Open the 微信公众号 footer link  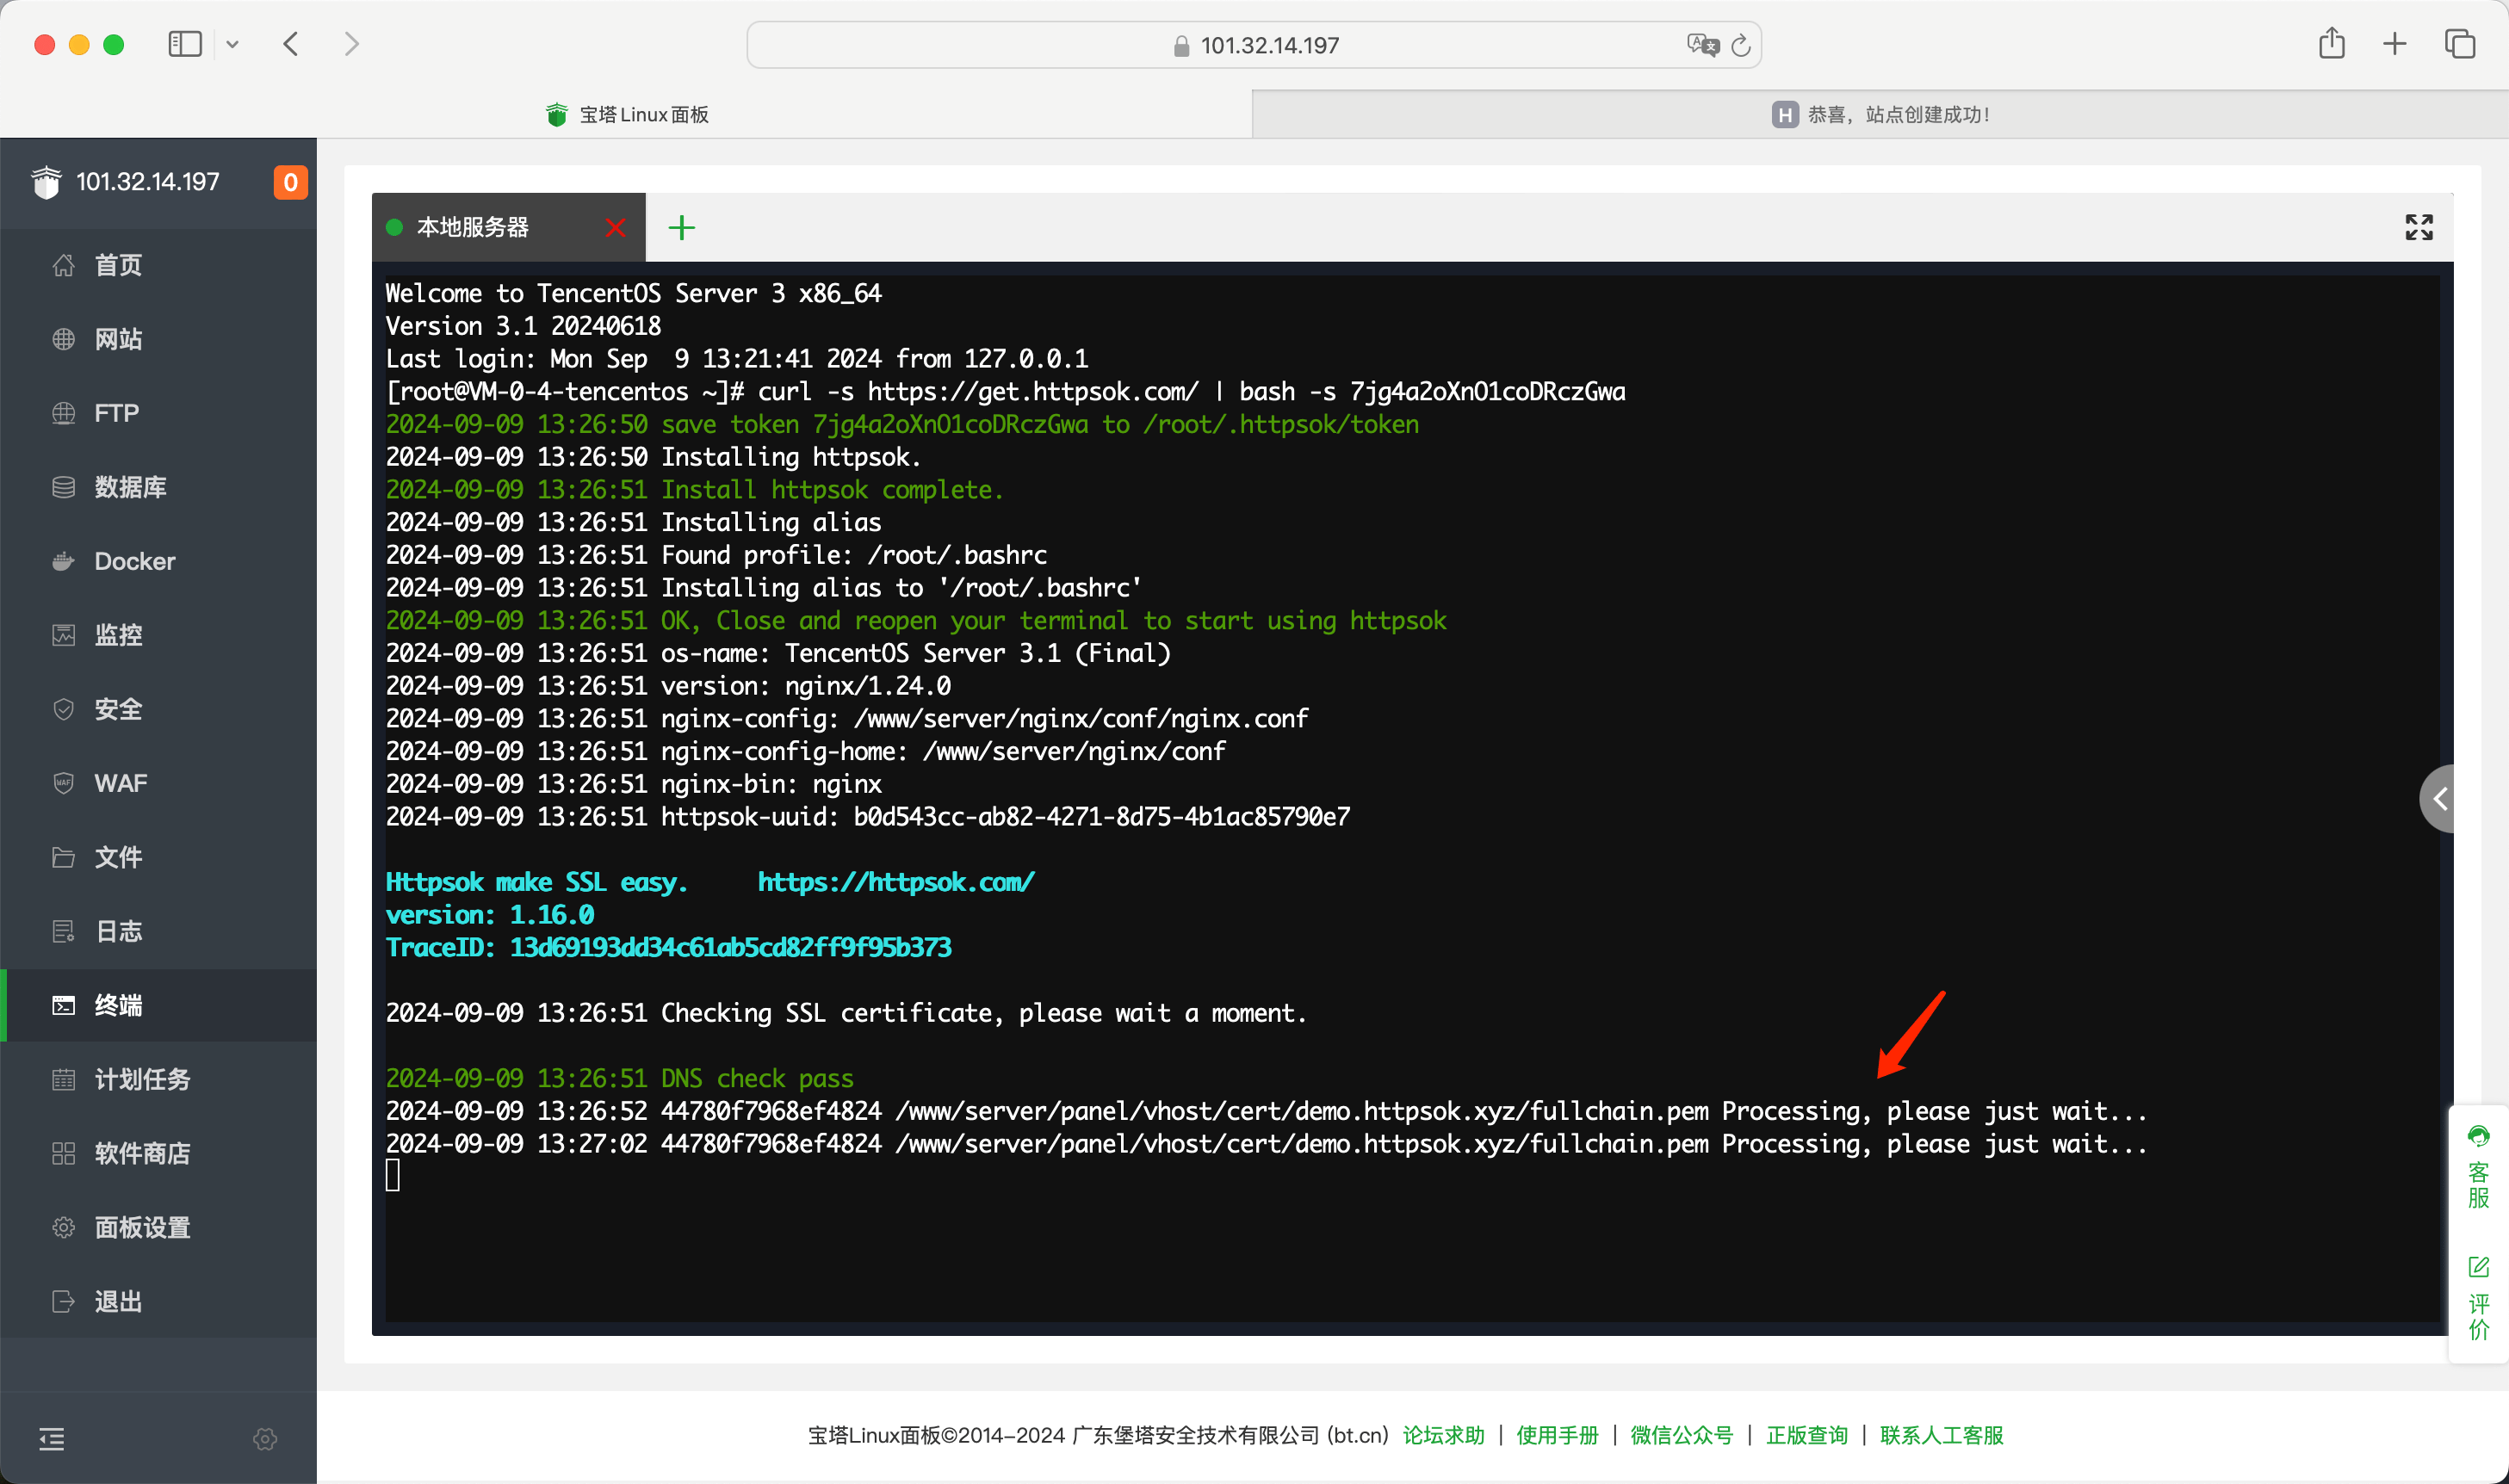(1681, 1435)
